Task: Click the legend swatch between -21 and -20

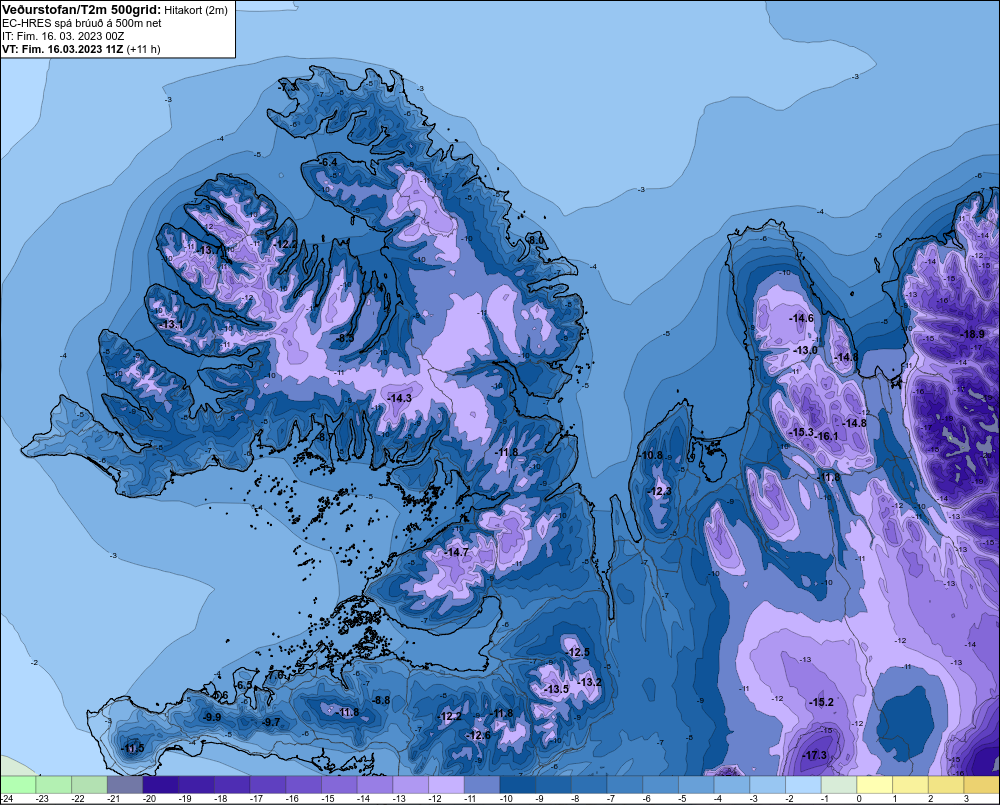Action: 125,785
